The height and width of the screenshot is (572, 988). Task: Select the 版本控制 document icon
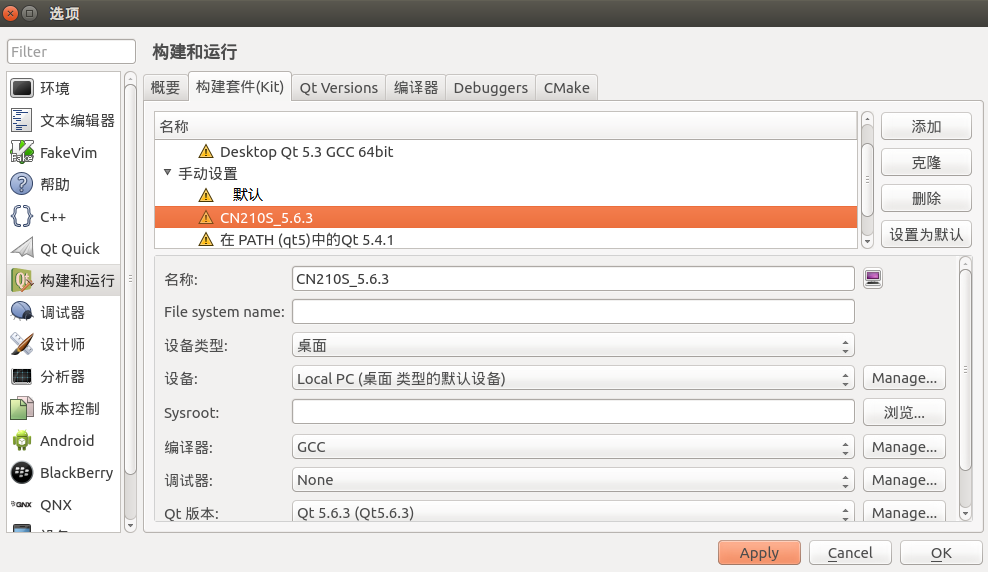coord(21,409)
